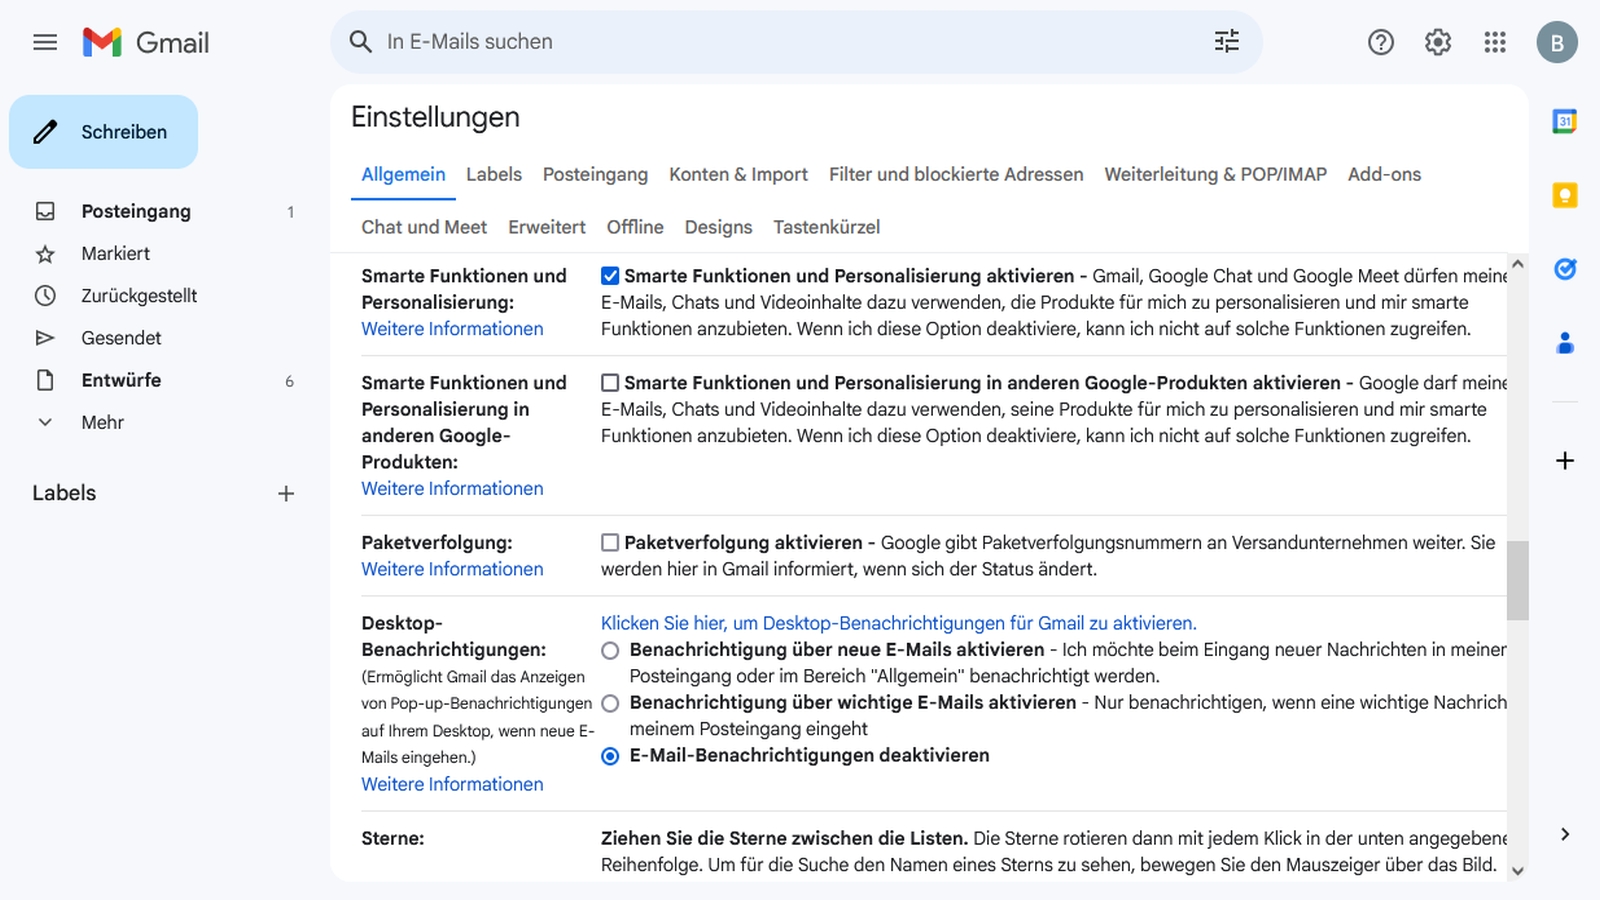The height and width of the screenshot is (900, 1600).
Task: Uncheck Smarte Funktionen und Personalisierung aktivieren
Action: (610, 276)
